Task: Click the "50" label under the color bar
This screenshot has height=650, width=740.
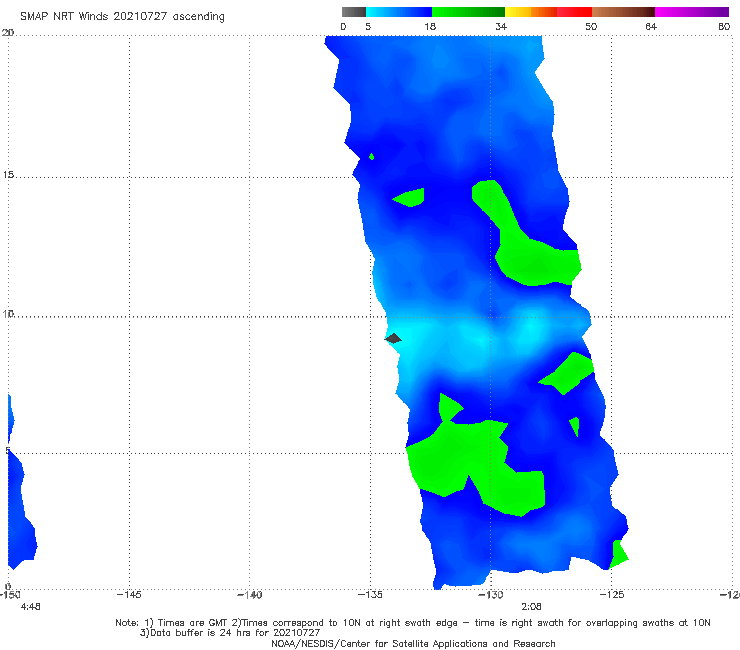Action: coord(591,27)
